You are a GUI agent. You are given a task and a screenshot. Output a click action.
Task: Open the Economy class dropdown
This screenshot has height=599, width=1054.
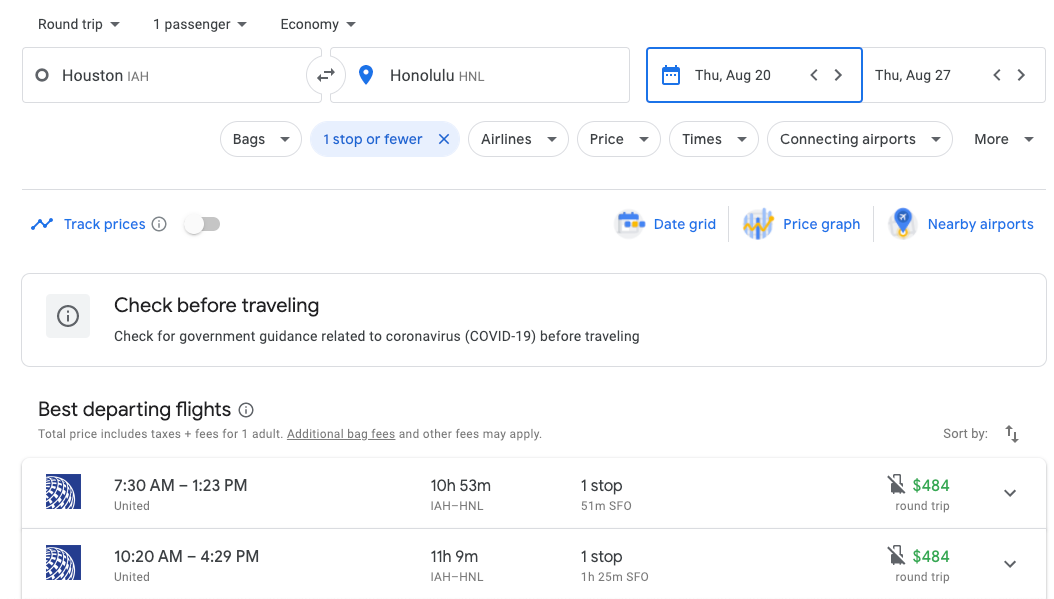pyautogui.click(x=318, y=24)
